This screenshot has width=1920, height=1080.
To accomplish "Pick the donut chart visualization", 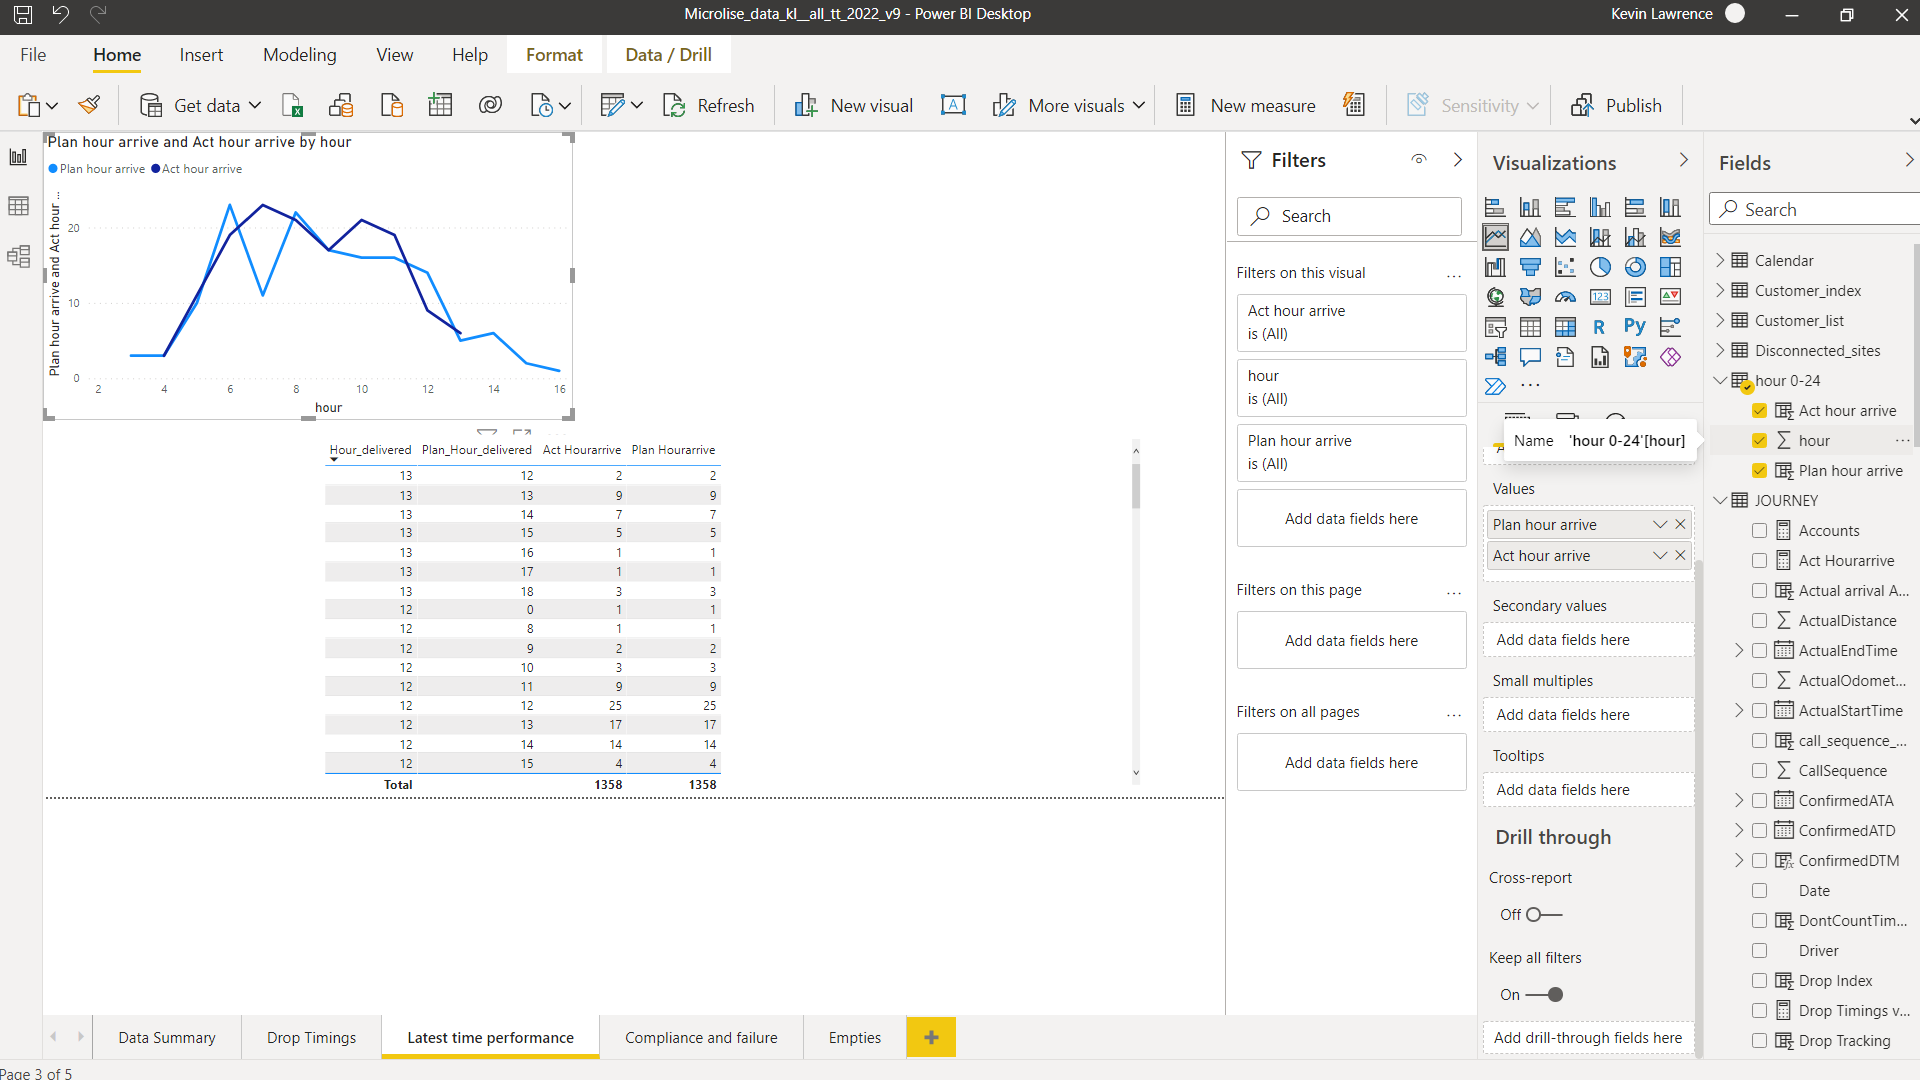I will pyautogui.click(x=1635, y=267).
